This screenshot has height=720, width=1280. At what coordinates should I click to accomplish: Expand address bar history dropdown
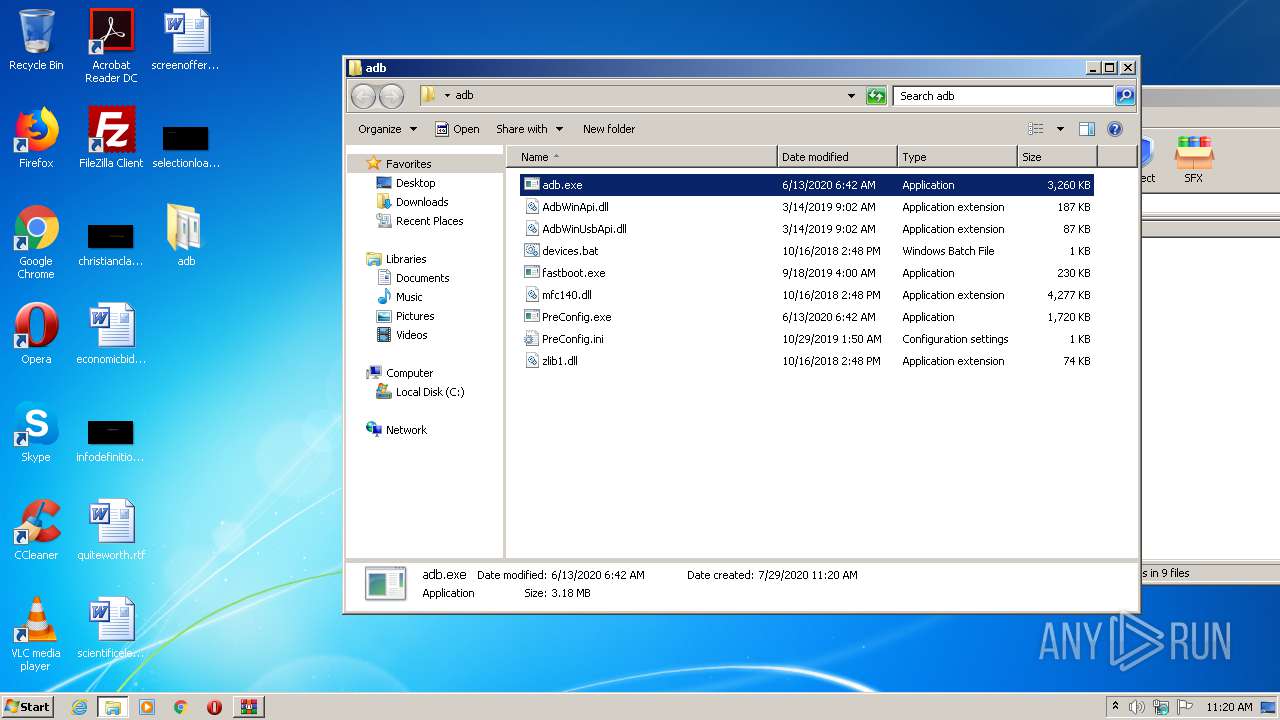(851, 96)
